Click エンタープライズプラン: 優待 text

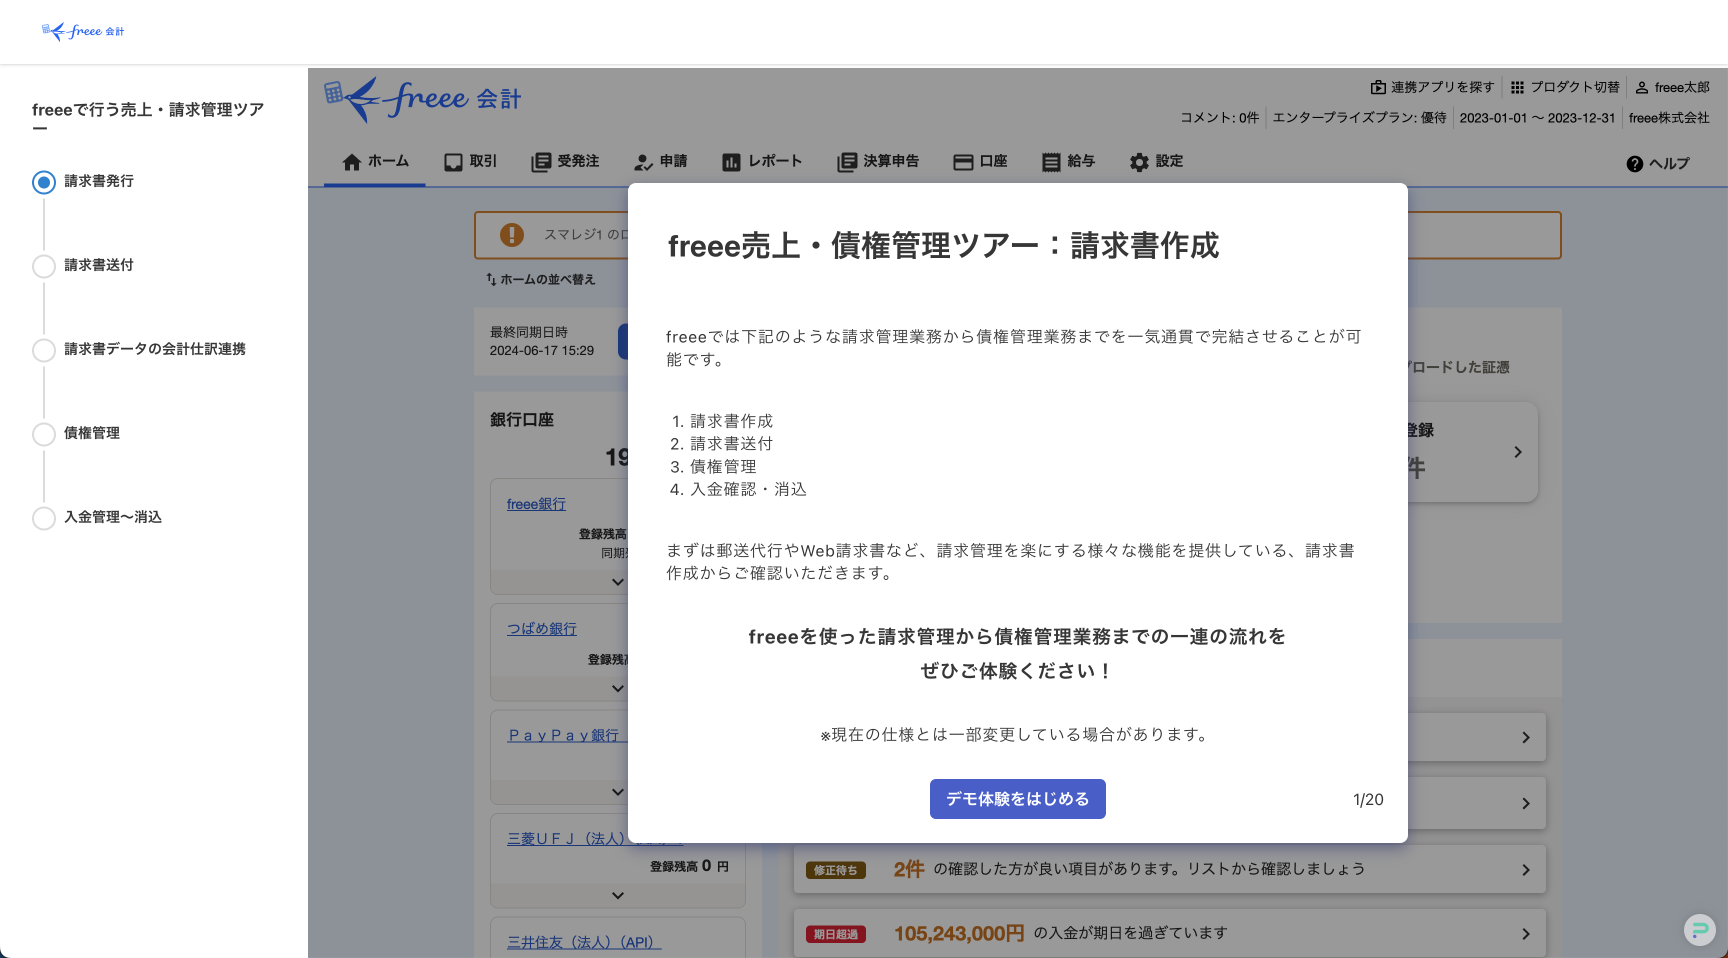tap(1359, 118)
